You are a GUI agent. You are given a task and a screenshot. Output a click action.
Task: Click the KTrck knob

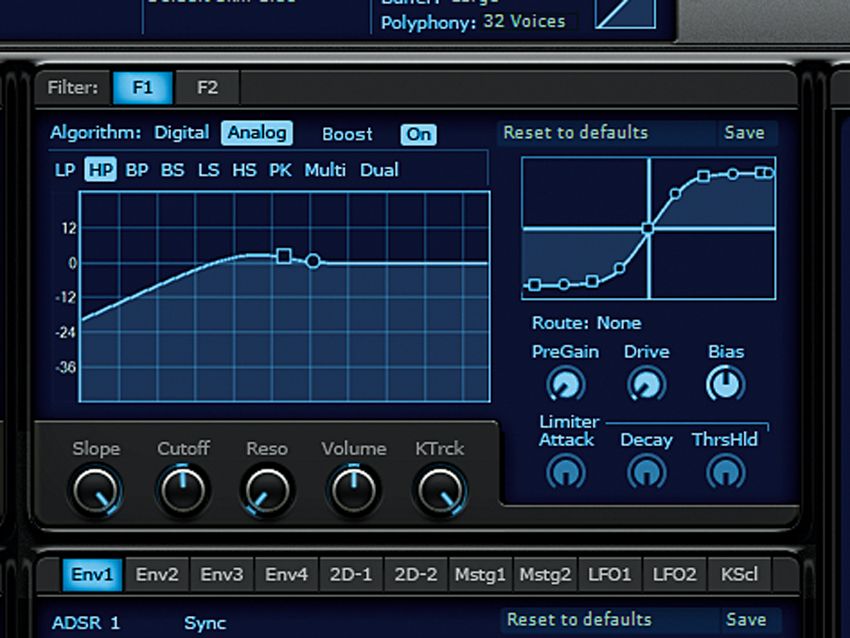[x=440, y=489]
